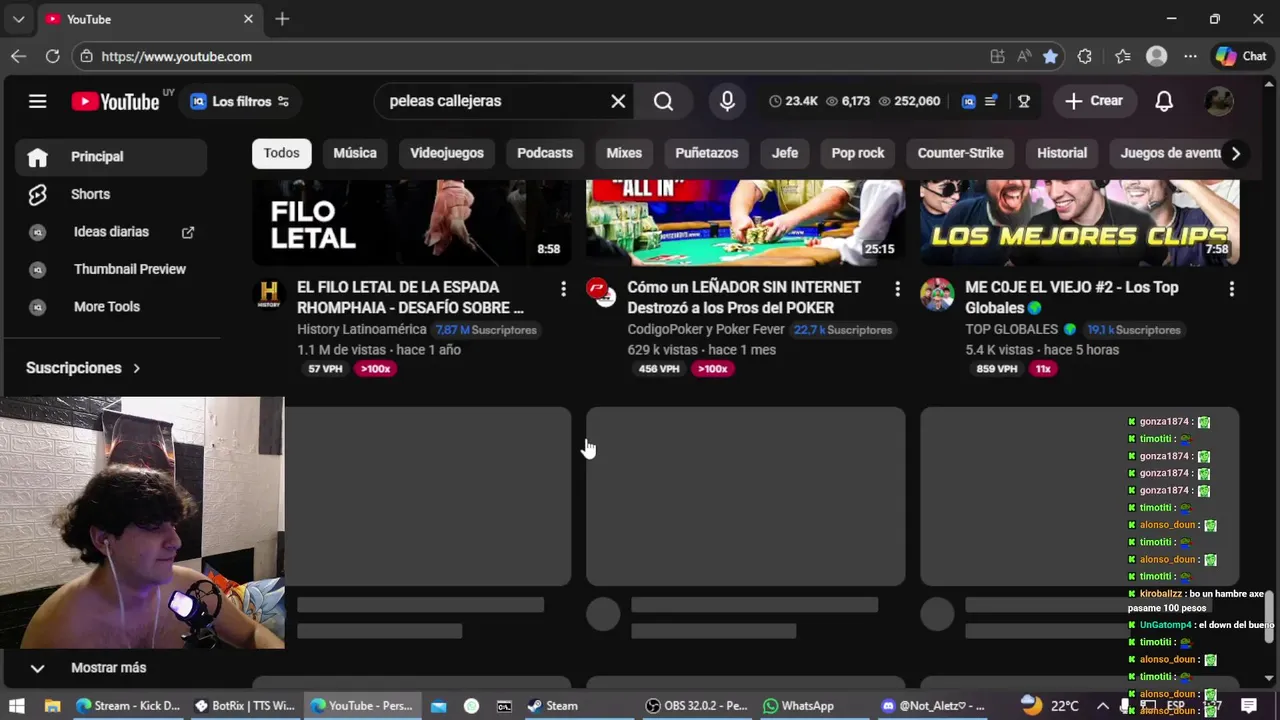Open options menu for ME COJE EL VIEJO video
1280x720 pixels.
pos(1231,289)
